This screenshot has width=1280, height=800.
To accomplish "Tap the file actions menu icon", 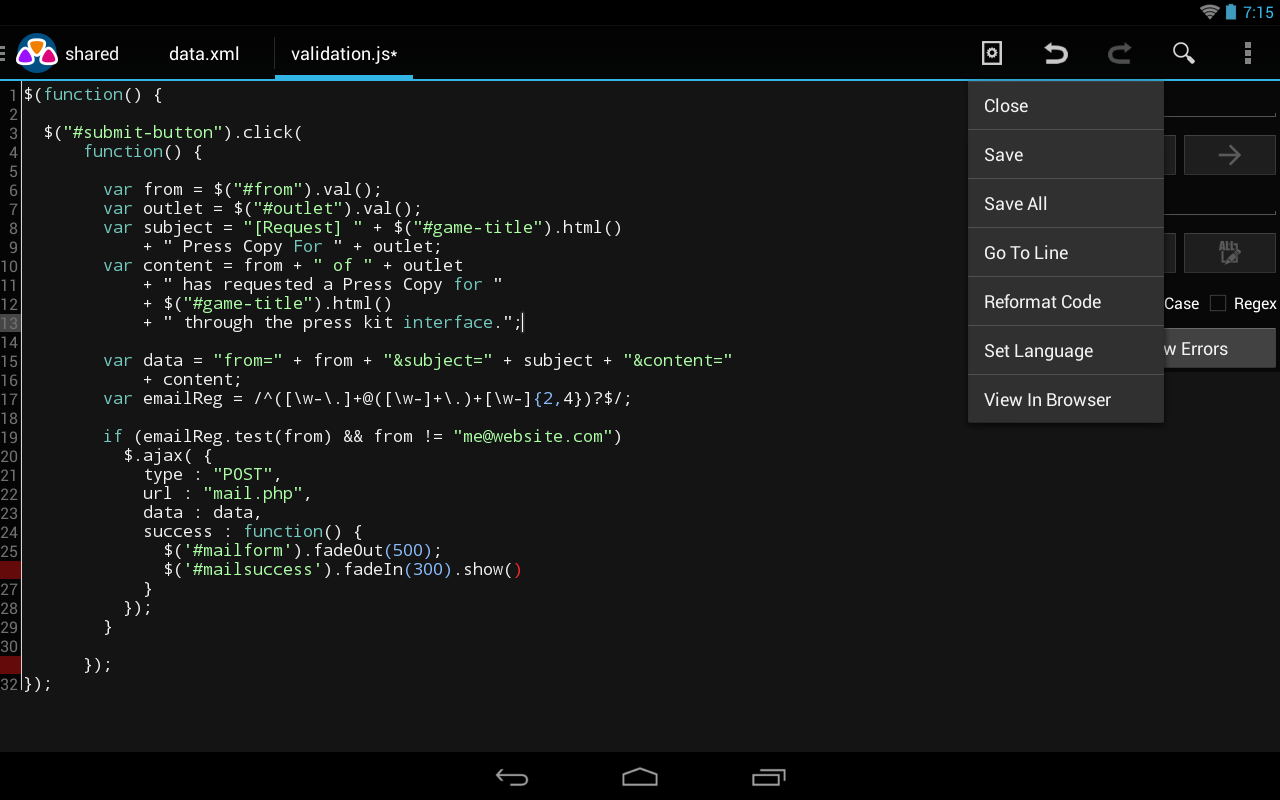I will 991,53.
